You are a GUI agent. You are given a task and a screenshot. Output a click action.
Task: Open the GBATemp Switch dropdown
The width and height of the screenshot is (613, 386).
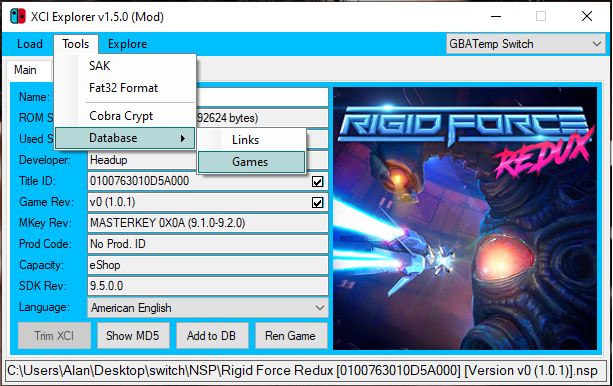(526, 44)
